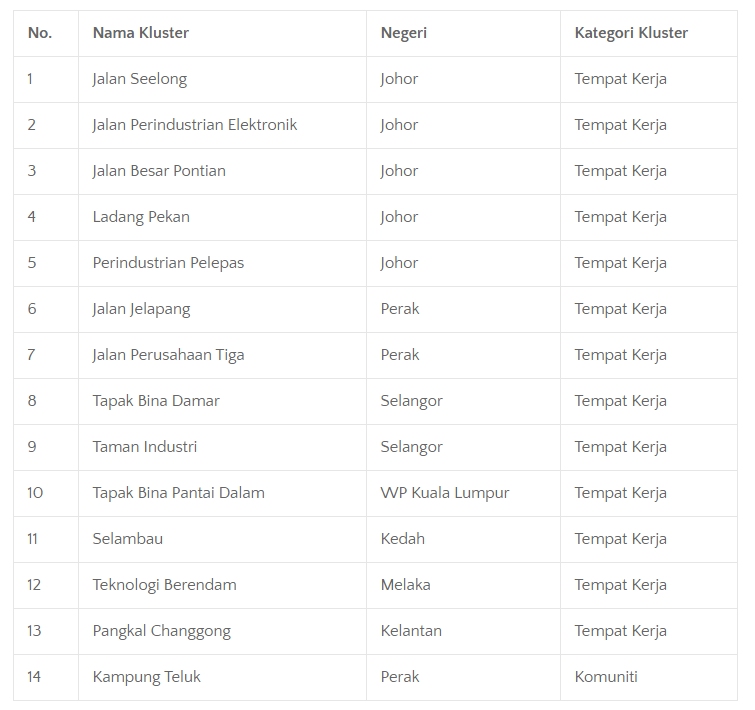Click the "Negeri" column header
755x710 pixels.
coord(404,33)
